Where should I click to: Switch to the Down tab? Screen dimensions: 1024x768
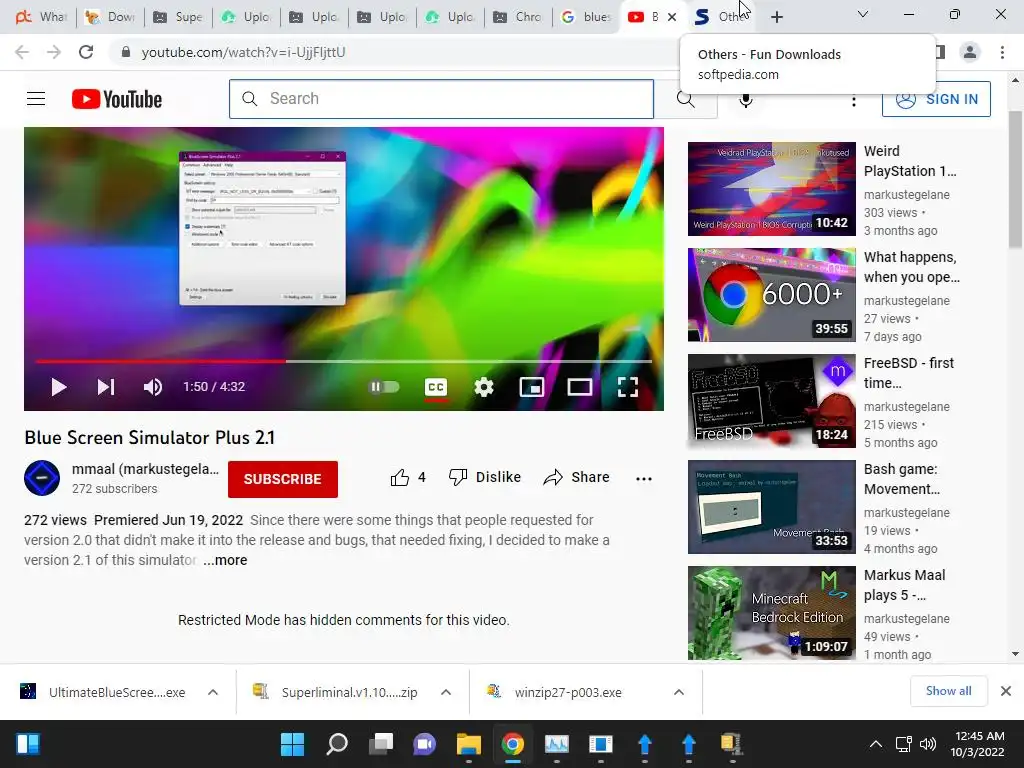coord(110,17)
